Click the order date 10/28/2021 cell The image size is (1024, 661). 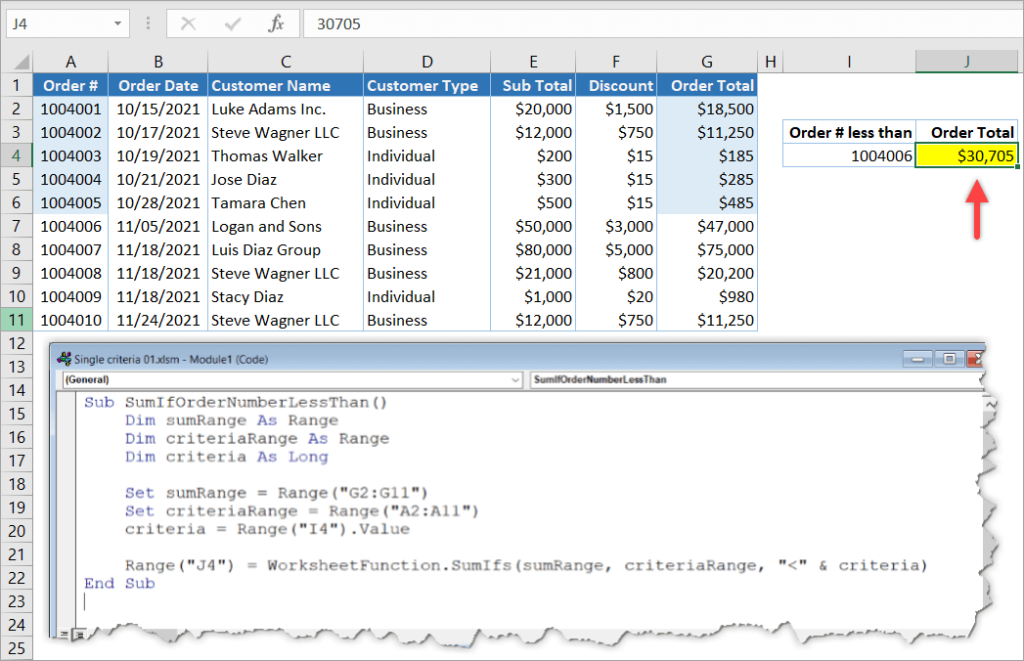click(x=158, y=203)
